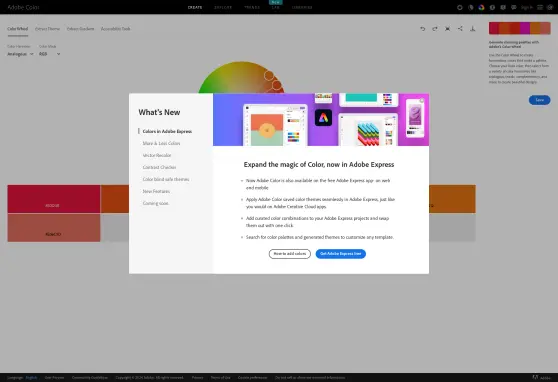The width and height of the screenshot is (558, 382).
Task: Expand the RGB color mode dropdown
Action: tap(49, 54)
